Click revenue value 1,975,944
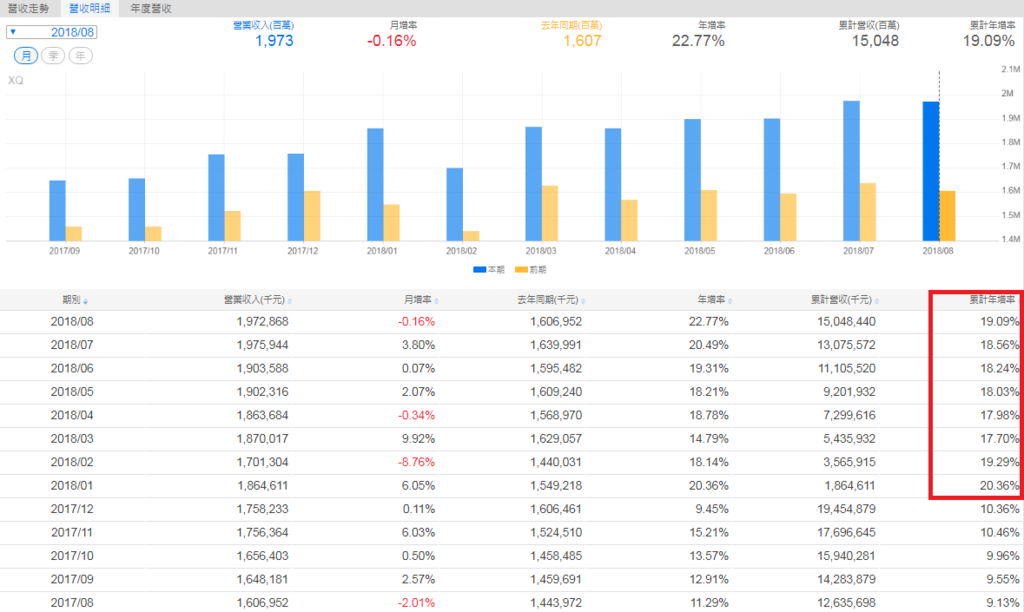The width and height of the screenshot is (1024, 612). [263, 345]
